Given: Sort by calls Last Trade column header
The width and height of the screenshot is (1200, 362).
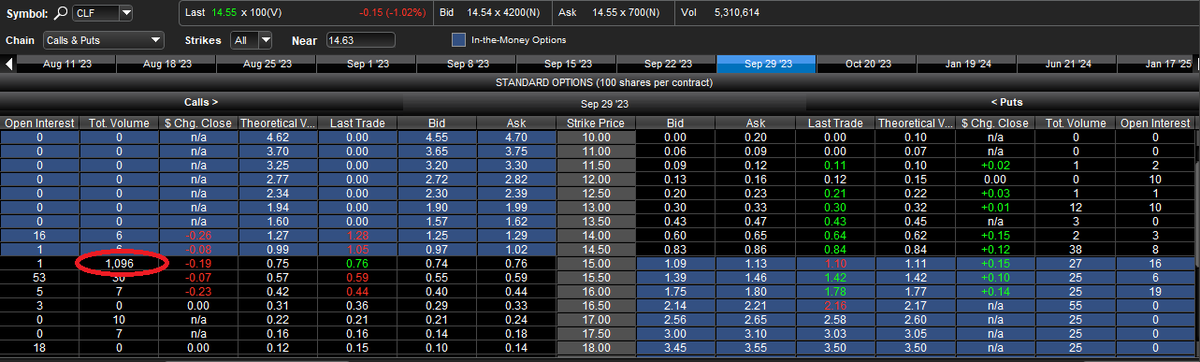Looking at the screenshot, I should tap(357, 123).
